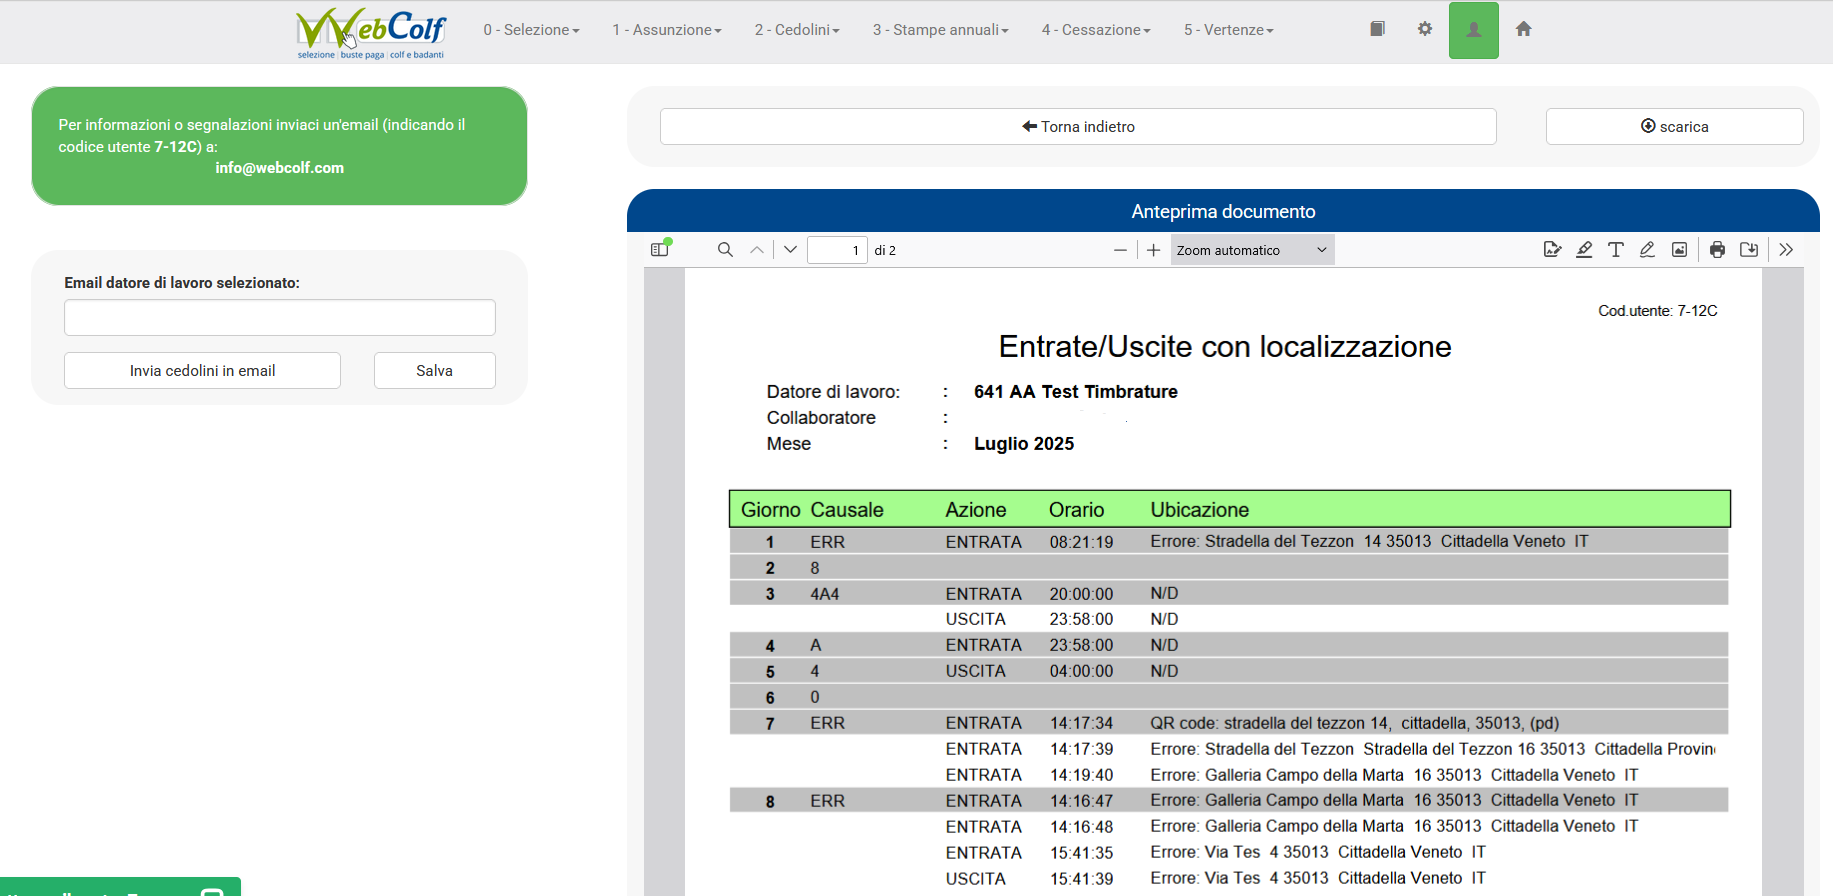Save the PDF with the download icon
Screen dimensions: 1833x896
pyautogui.click(x=1749, y=250)
